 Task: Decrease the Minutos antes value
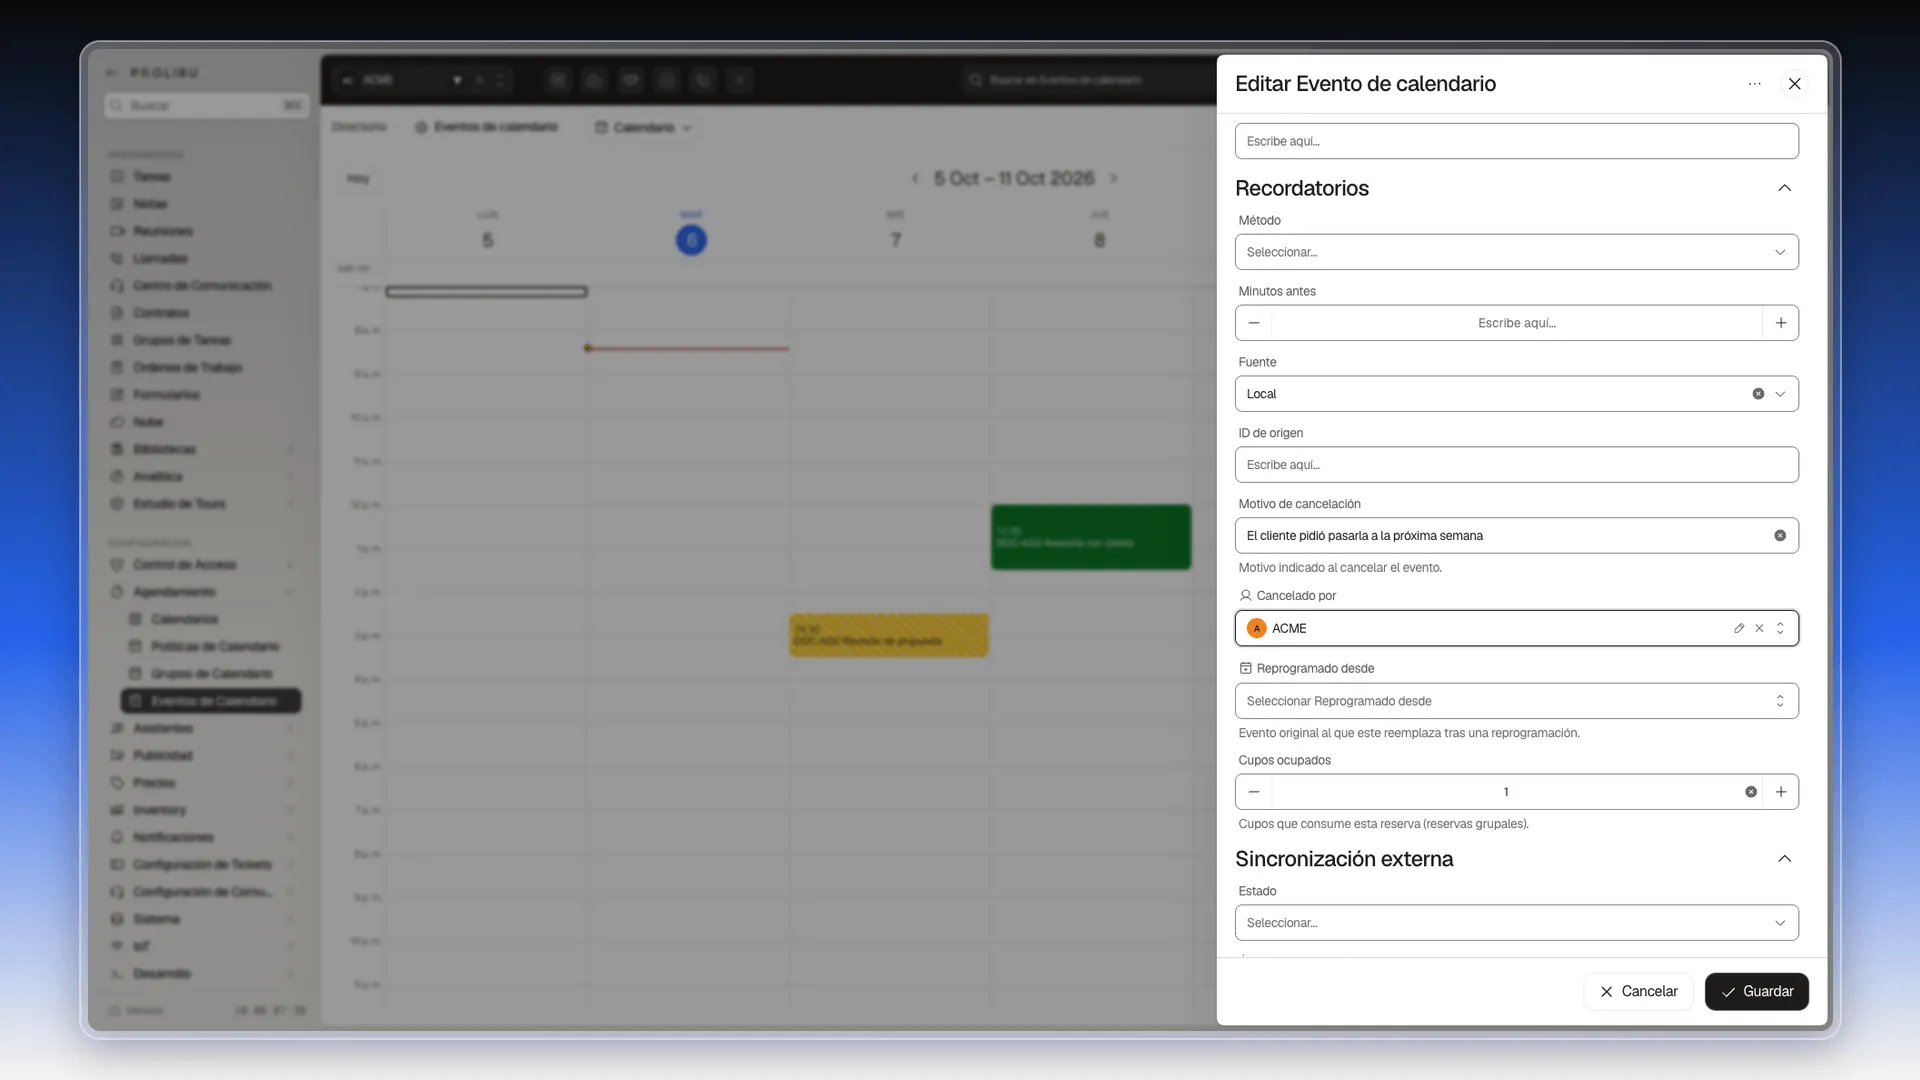tap(1254, 323)
